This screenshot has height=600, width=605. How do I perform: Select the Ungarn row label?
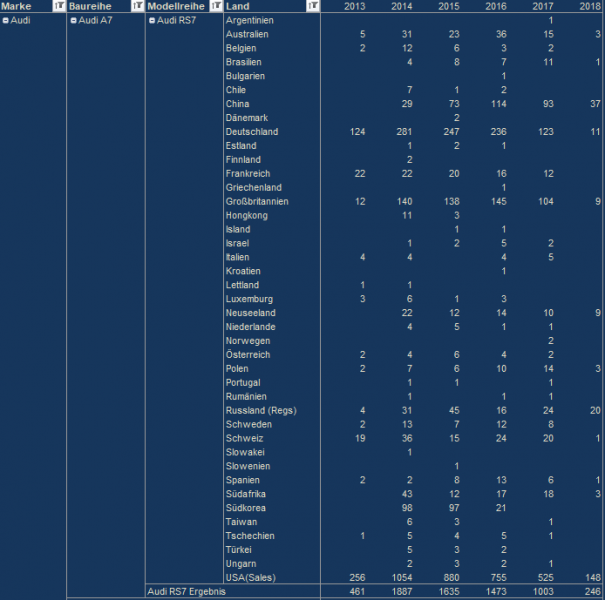pos(241,564)
